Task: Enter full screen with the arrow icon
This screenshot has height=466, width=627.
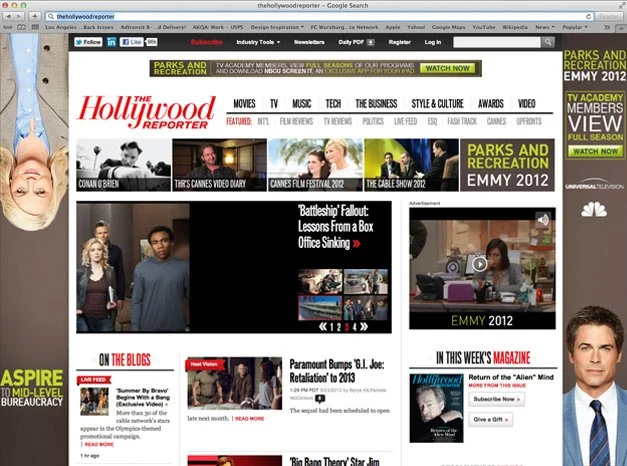Action: click(621, 5)
